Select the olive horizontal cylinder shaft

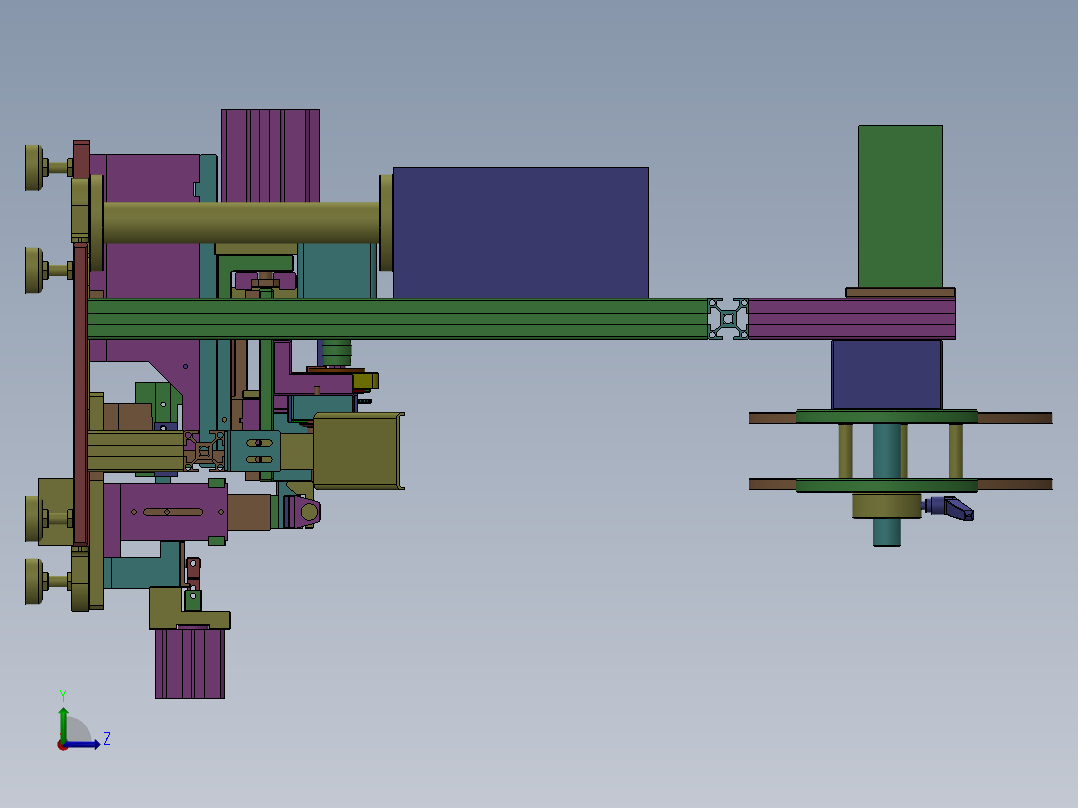[241, 223]
